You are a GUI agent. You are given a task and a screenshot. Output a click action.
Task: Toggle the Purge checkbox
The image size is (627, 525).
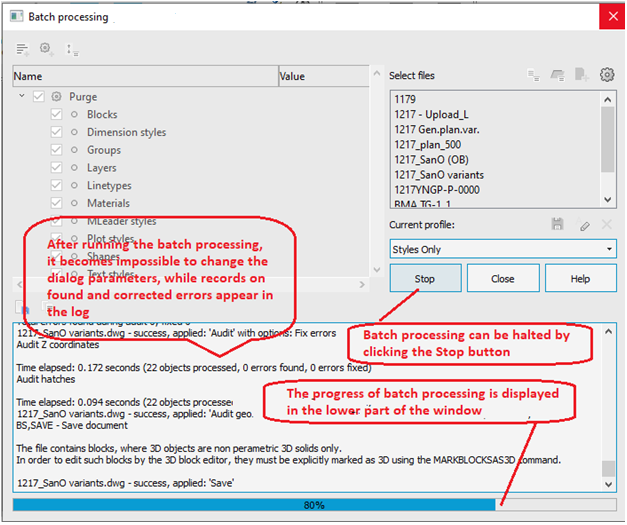pos(39,97)
